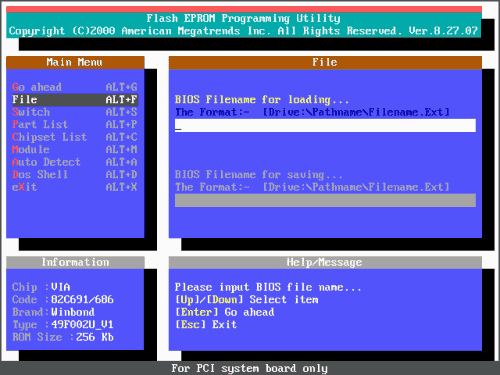Click the 'Information' panel header
Viewport: 500px width, 375px height.
pos(75,262)
